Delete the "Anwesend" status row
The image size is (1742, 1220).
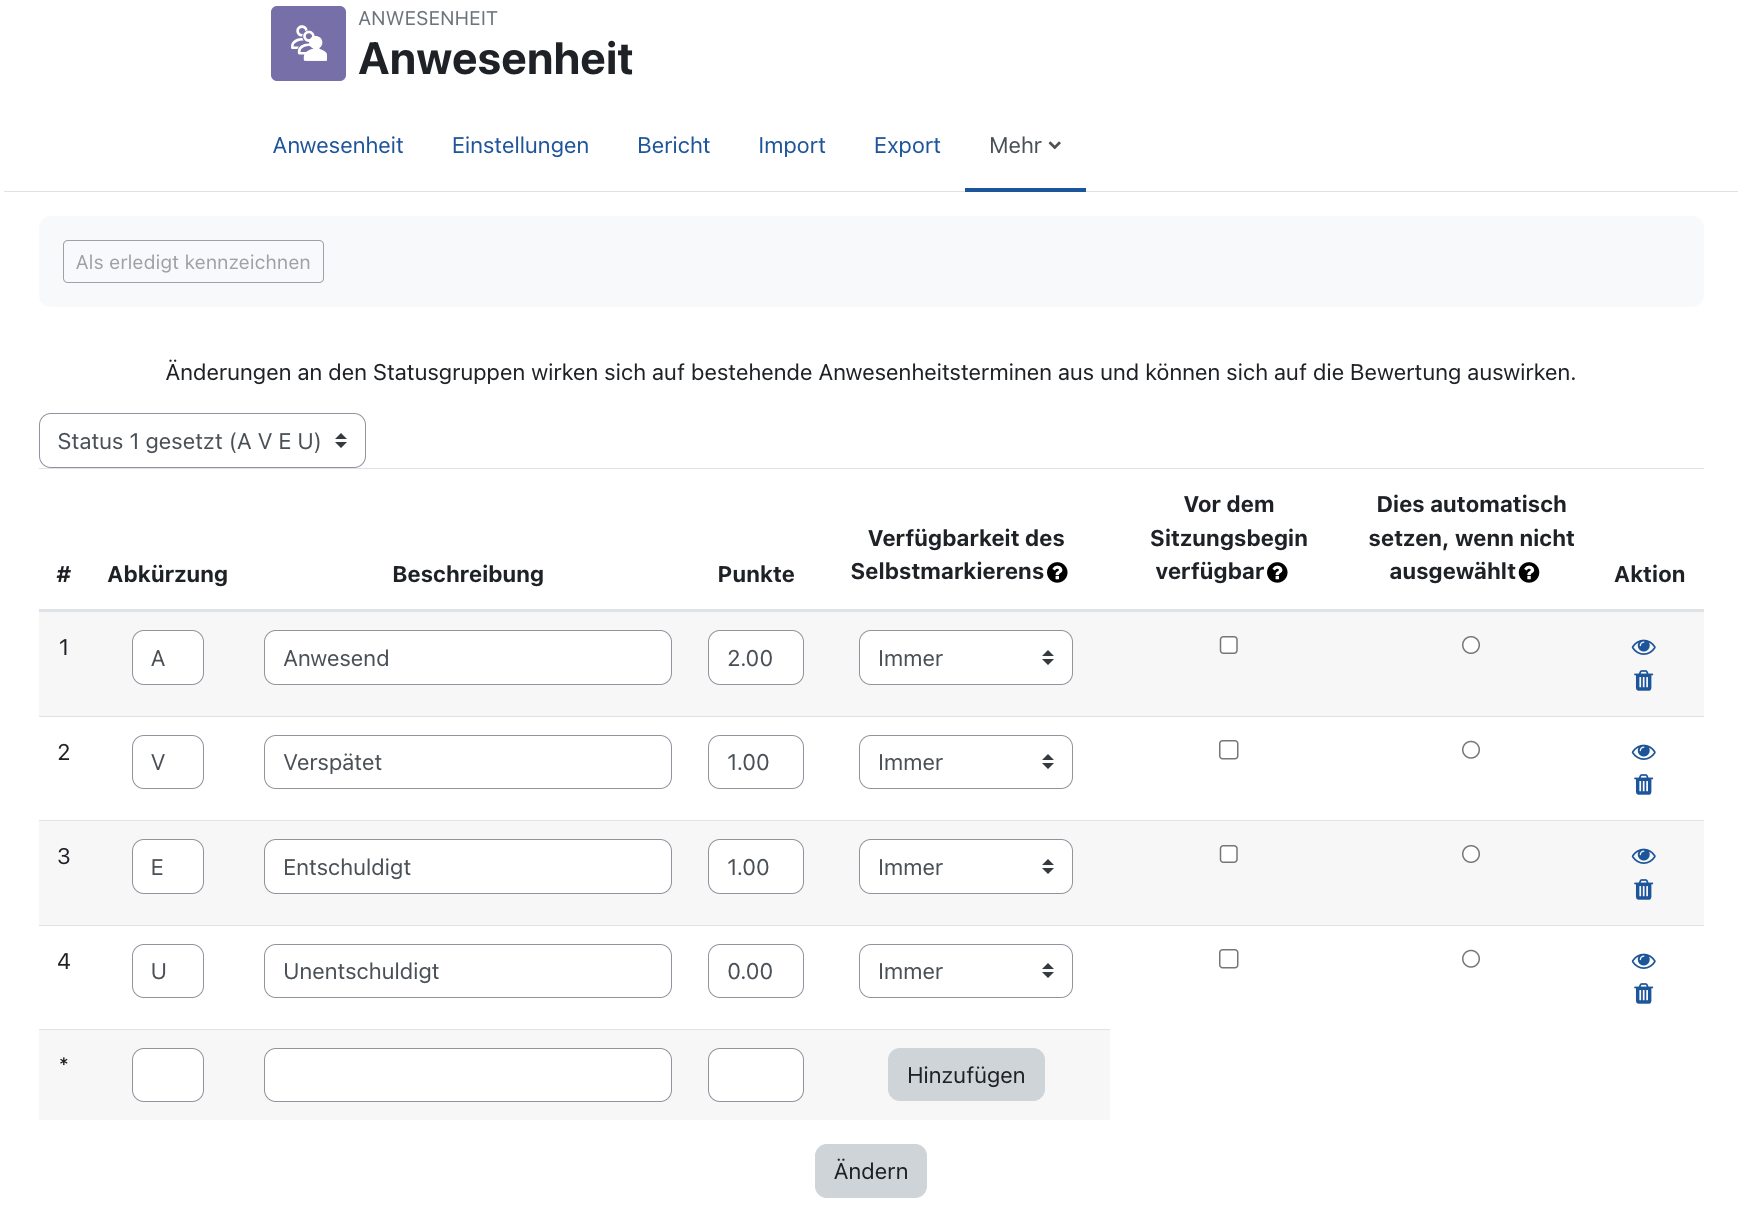[x=1644, y=681]
